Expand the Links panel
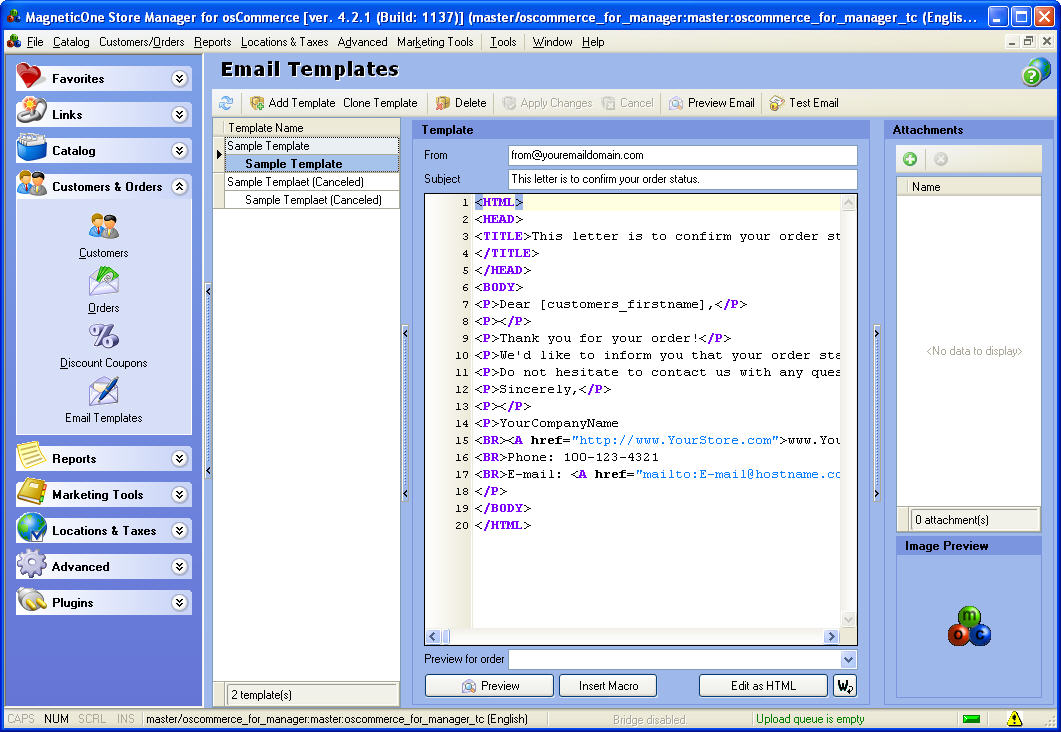 tap(179, 114)
